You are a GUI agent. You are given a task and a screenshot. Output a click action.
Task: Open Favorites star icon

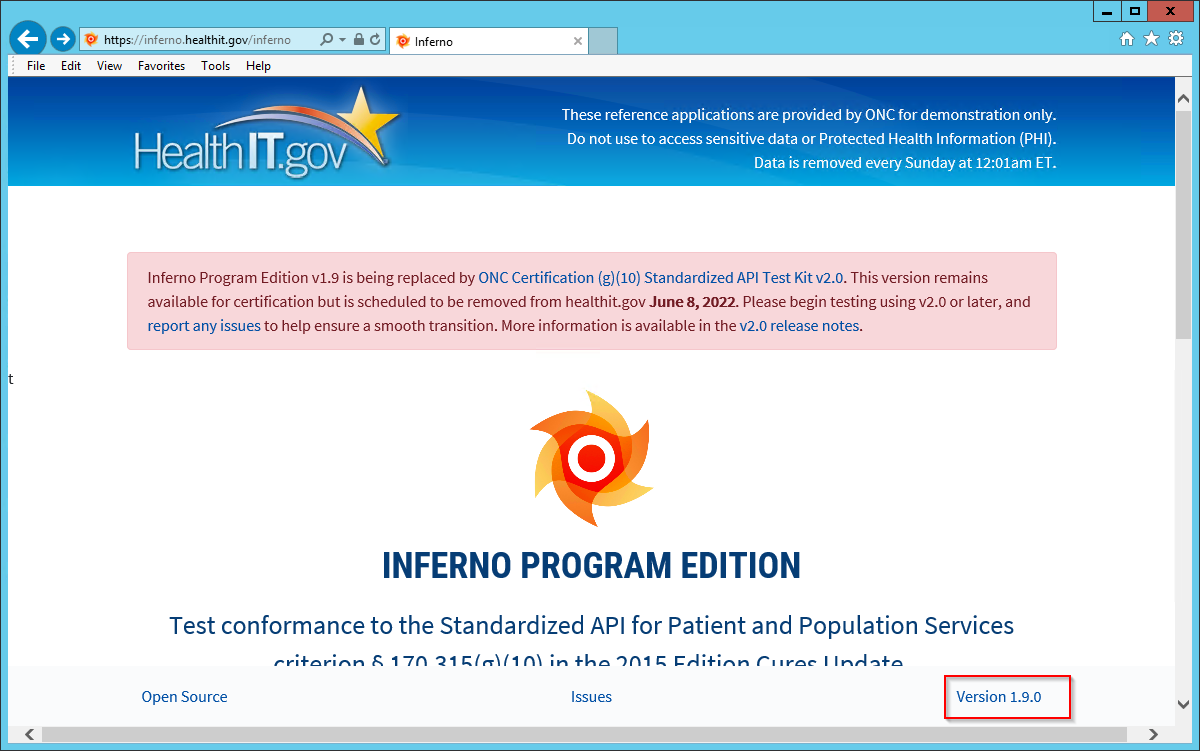point(1151,39)
